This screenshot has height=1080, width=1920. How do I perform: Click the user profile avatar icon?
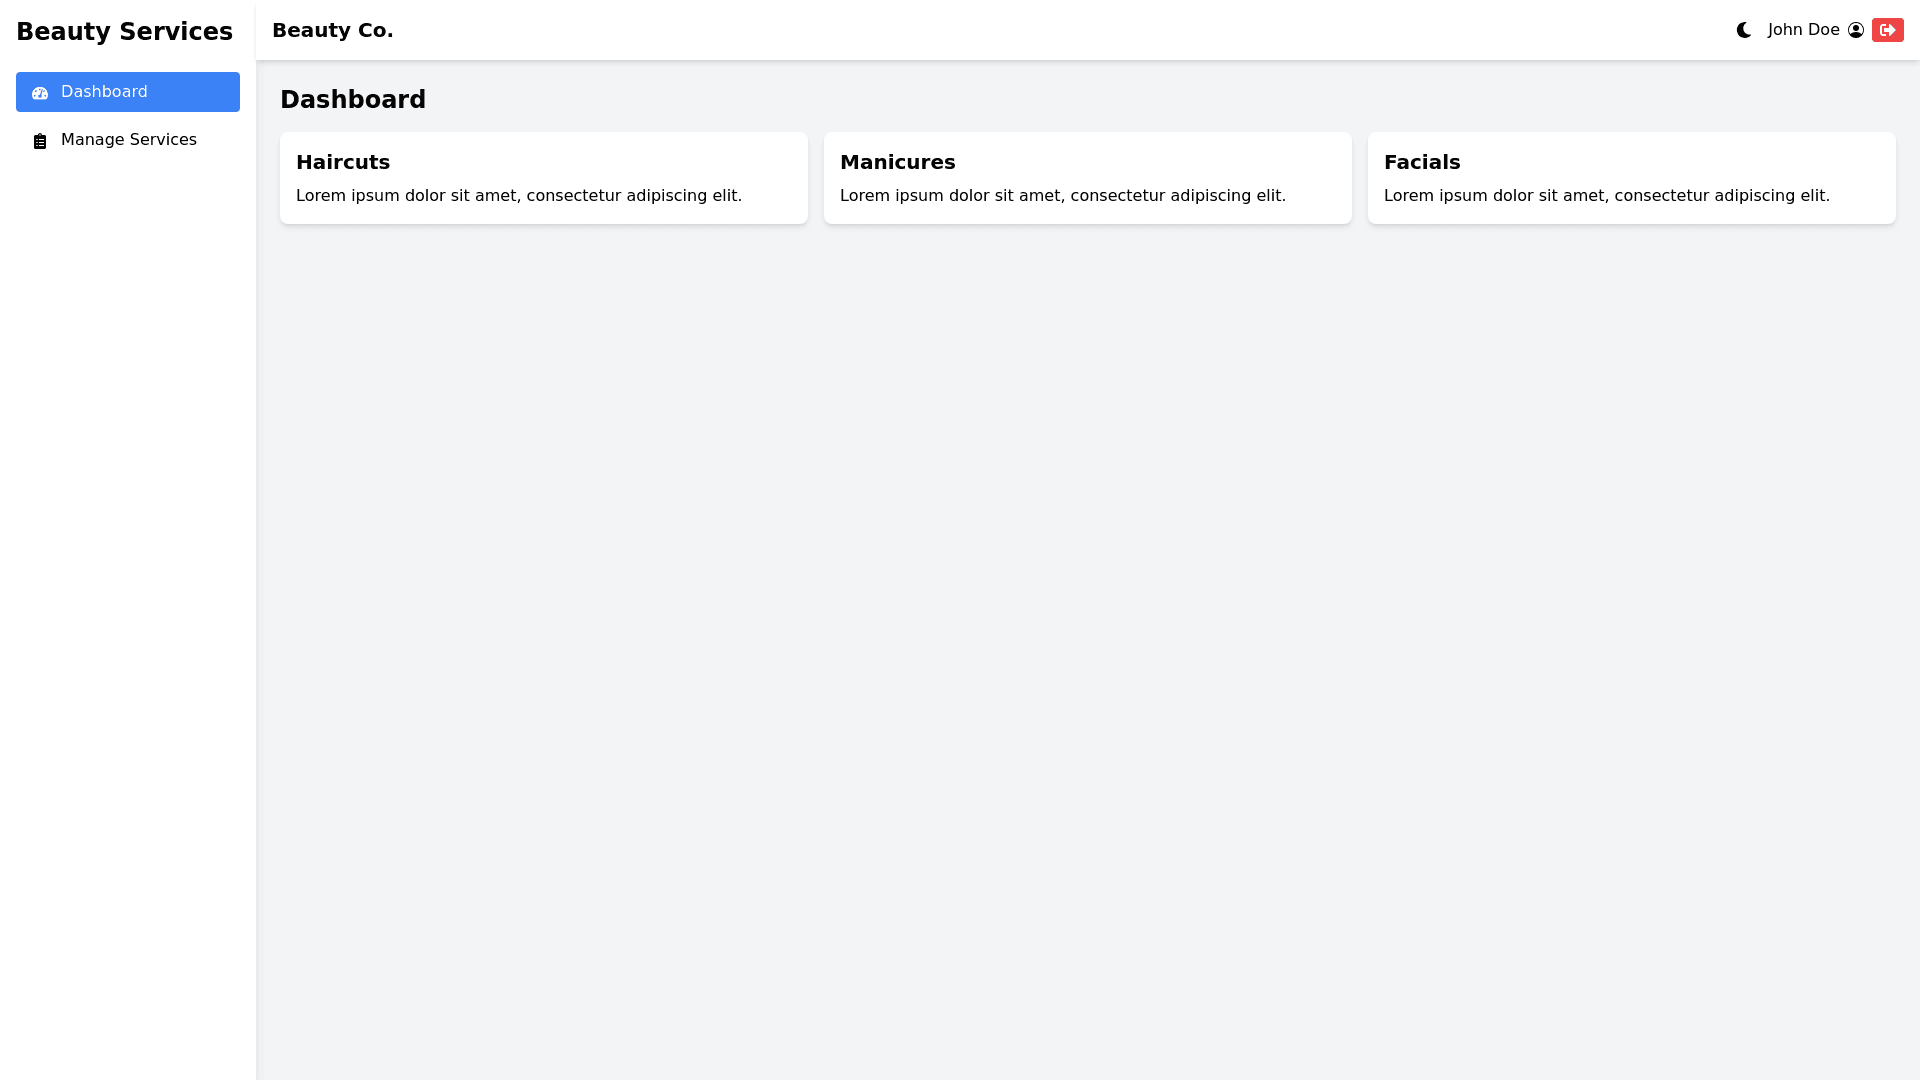pyautogui.click(x=1856, y=30)
